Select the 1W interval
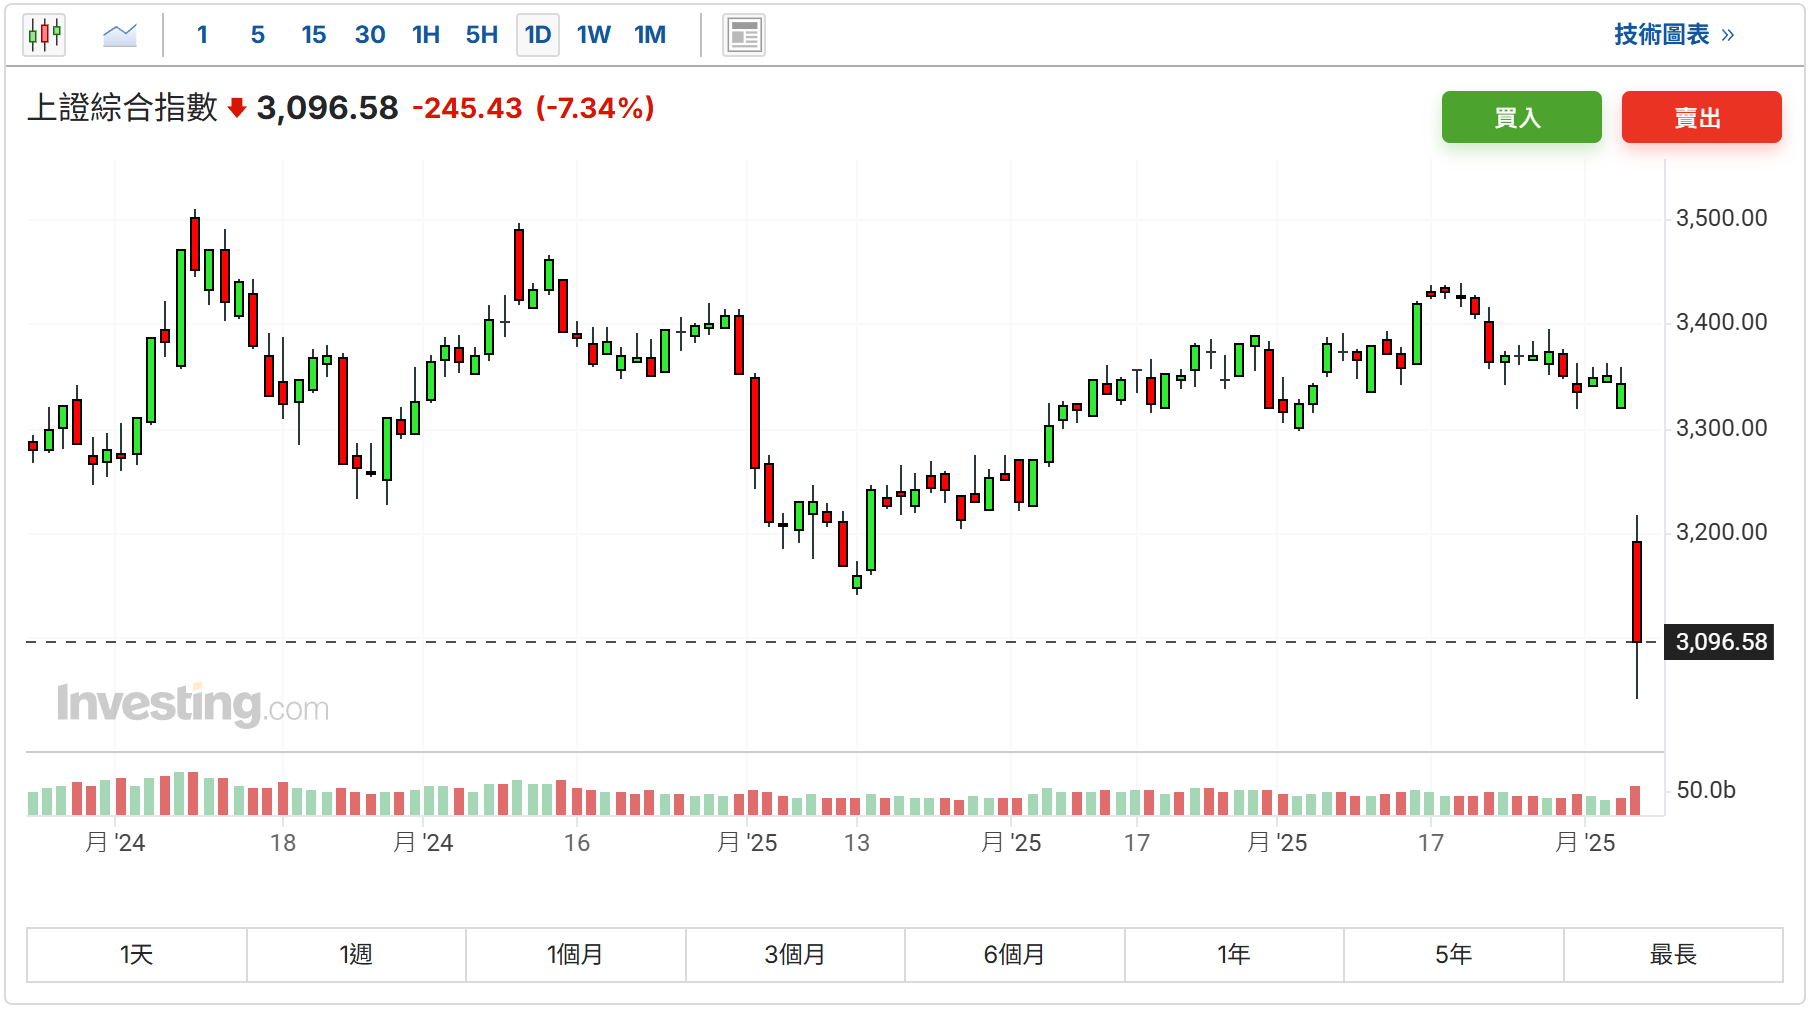 tap(594, 35)
